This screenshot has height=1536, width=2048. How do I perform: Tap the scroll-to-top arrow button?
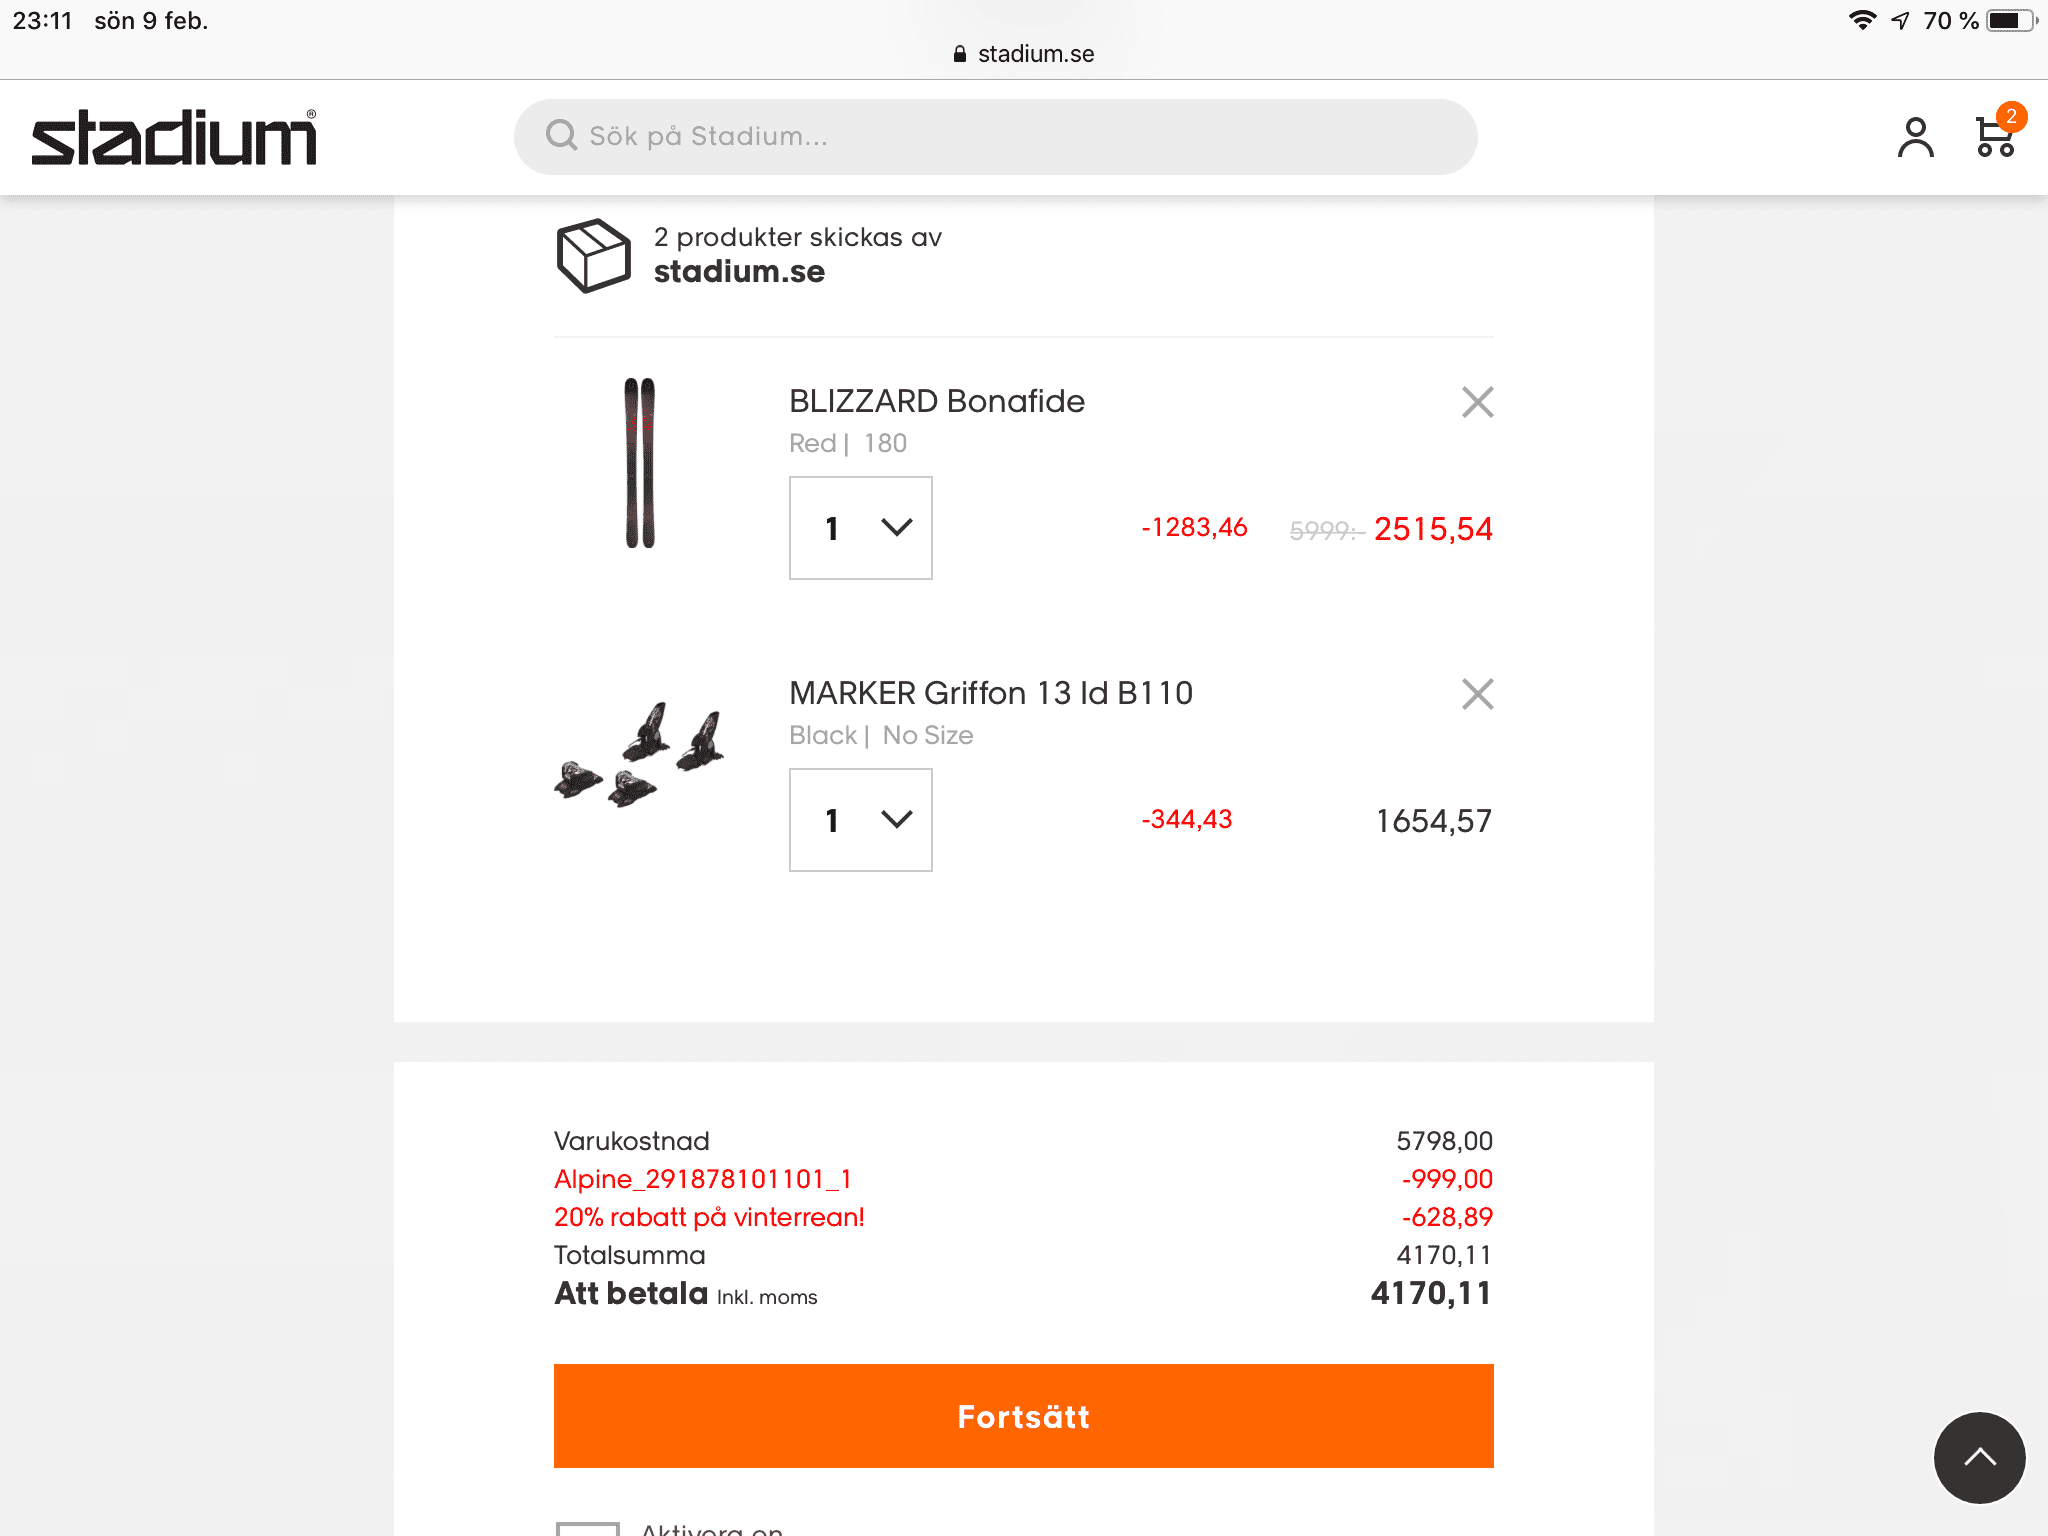[x=1979, y=1457]
